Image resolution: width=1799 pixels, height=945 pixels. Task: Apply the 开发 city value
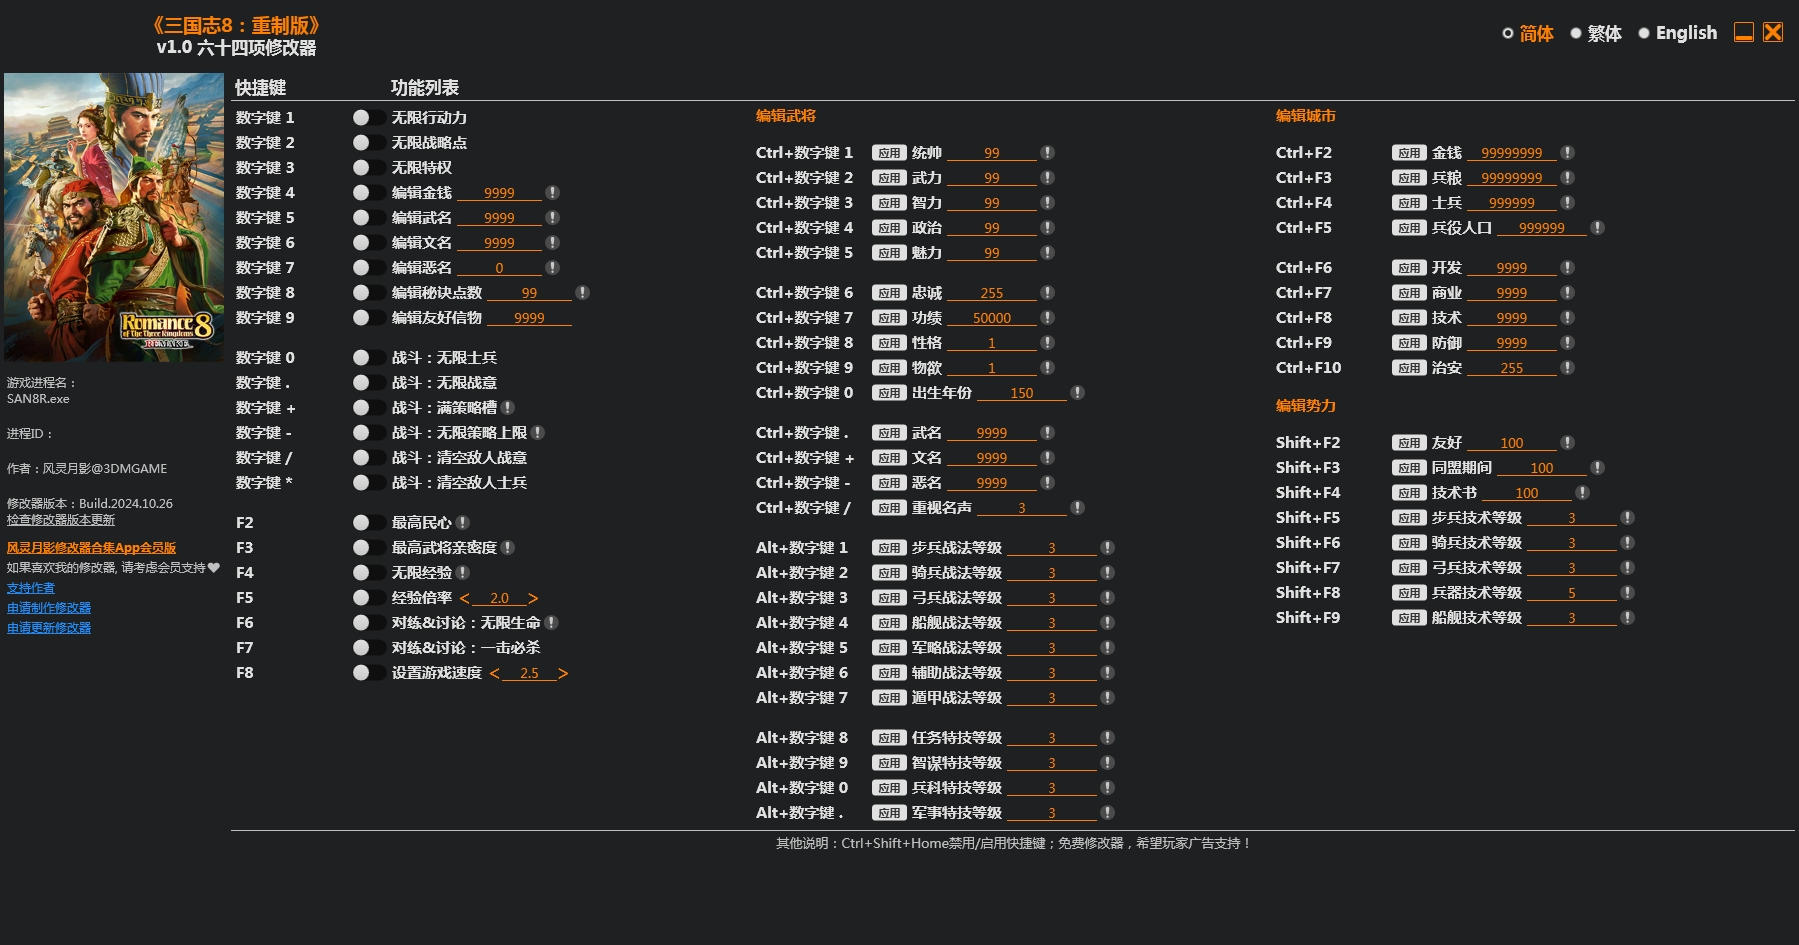pos(1409,267)
